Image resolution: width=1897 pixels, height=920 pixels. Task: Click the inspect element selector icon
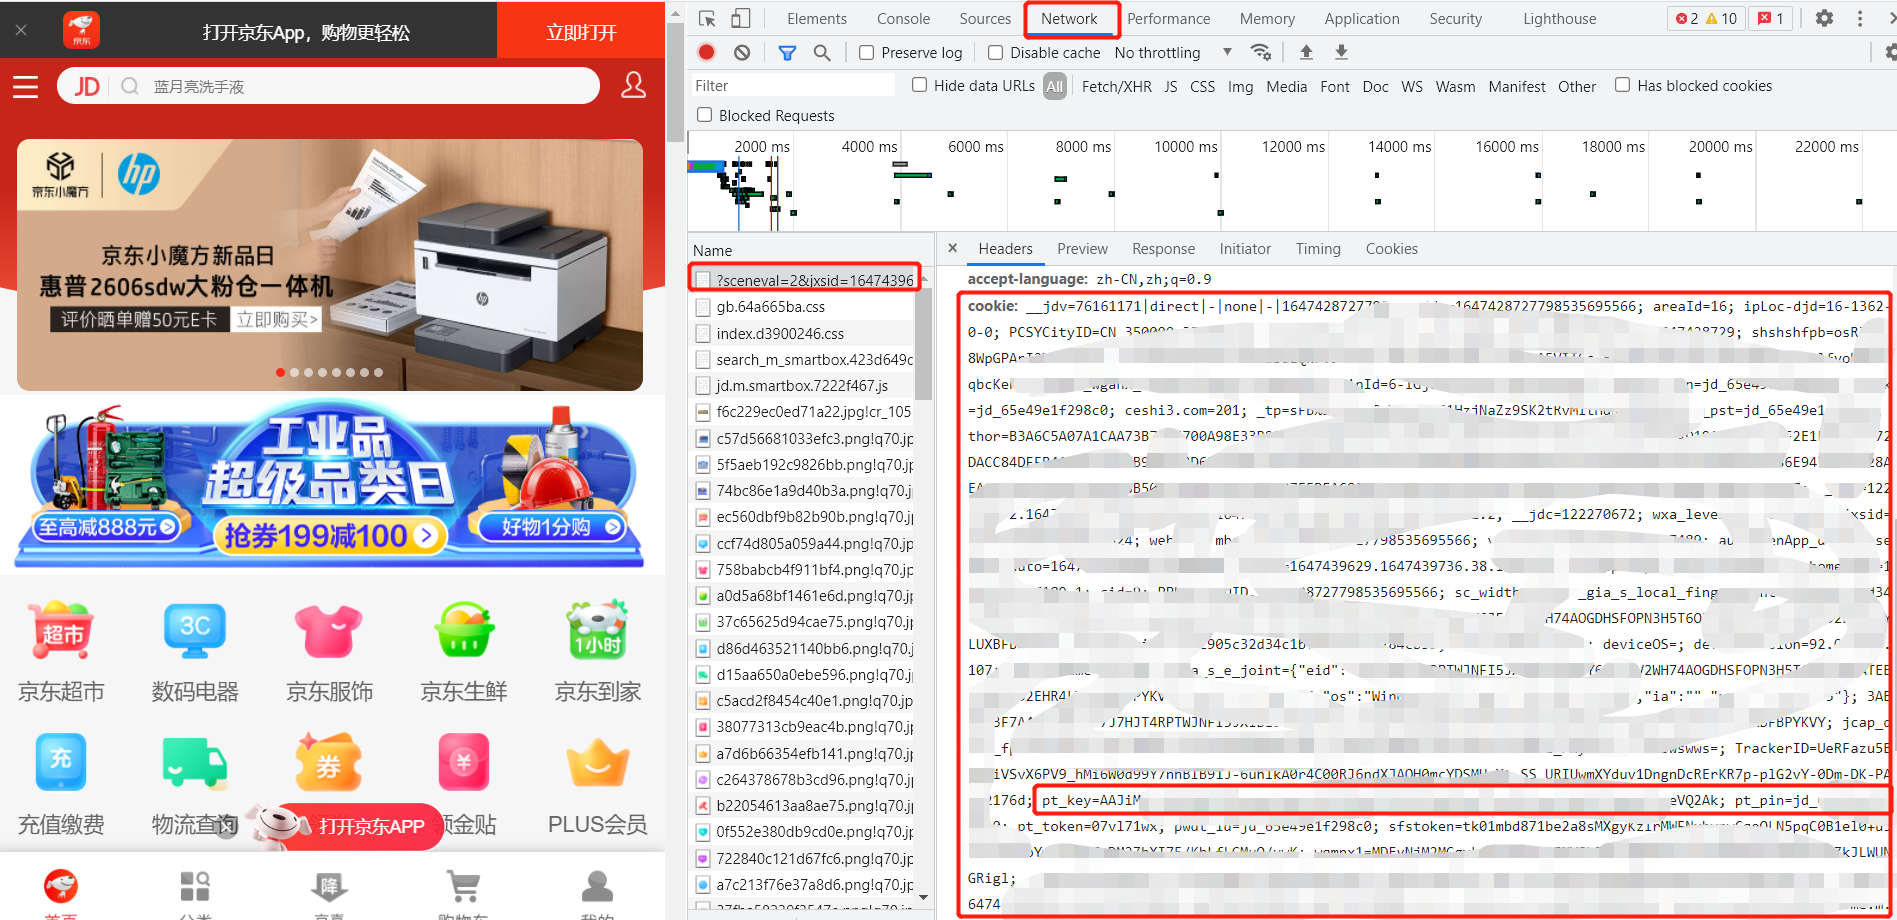pyautogui.click(x=707, y=19)
